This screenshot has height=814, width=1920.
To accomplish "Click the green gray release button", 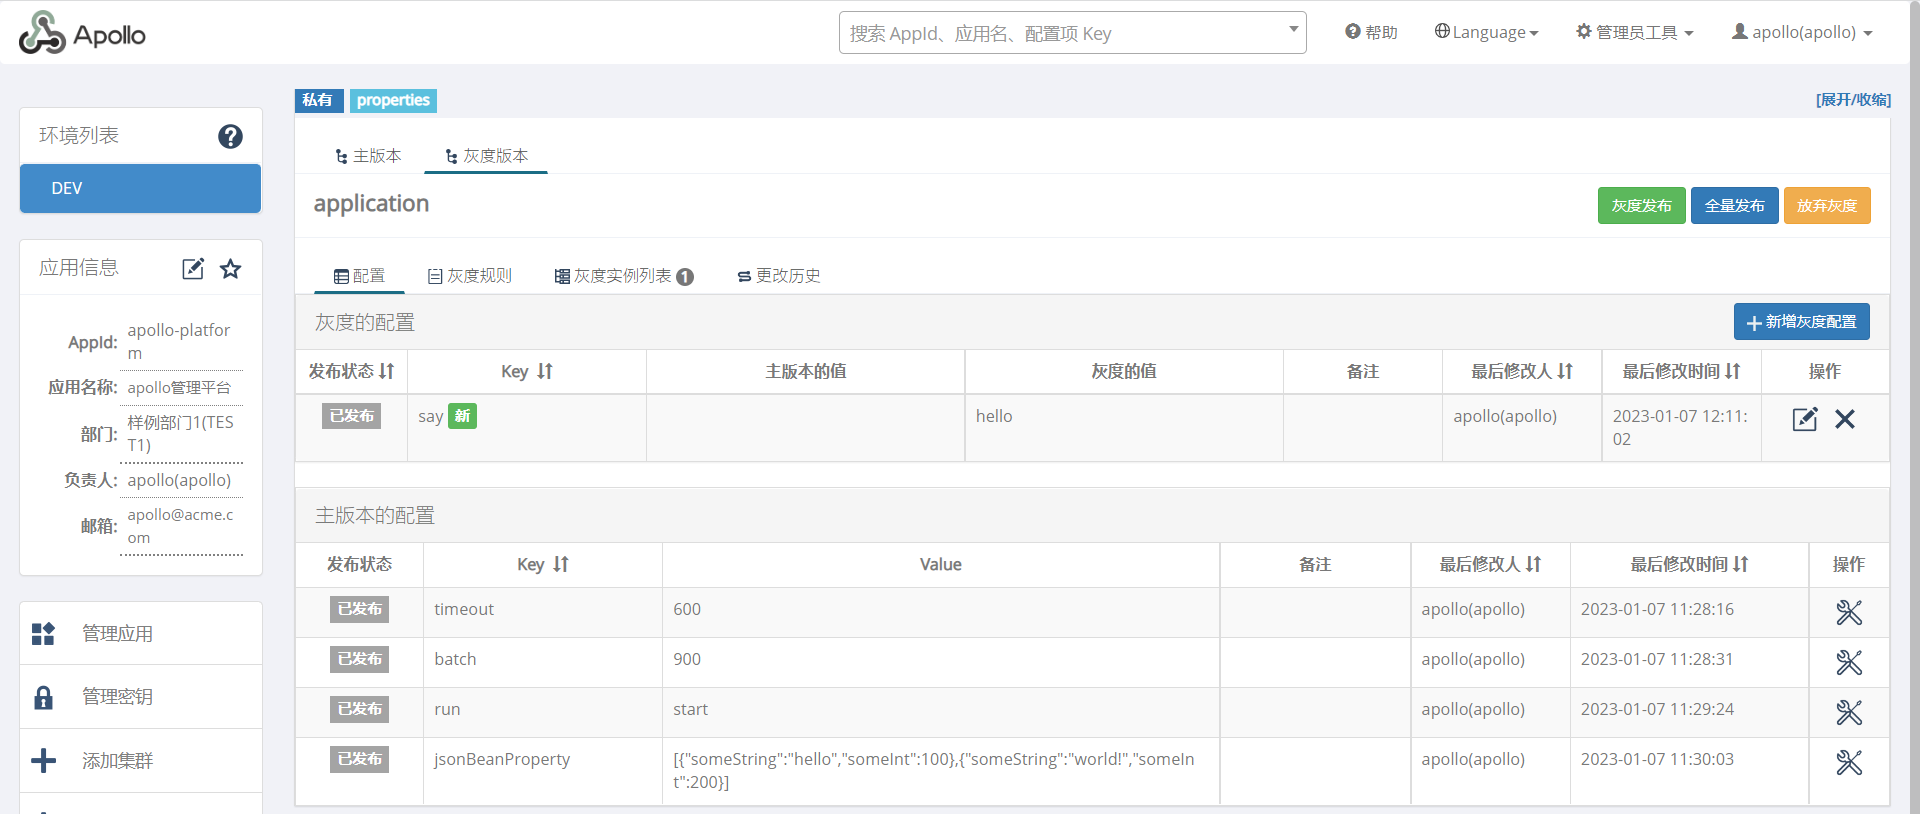I will (1642, 206).
